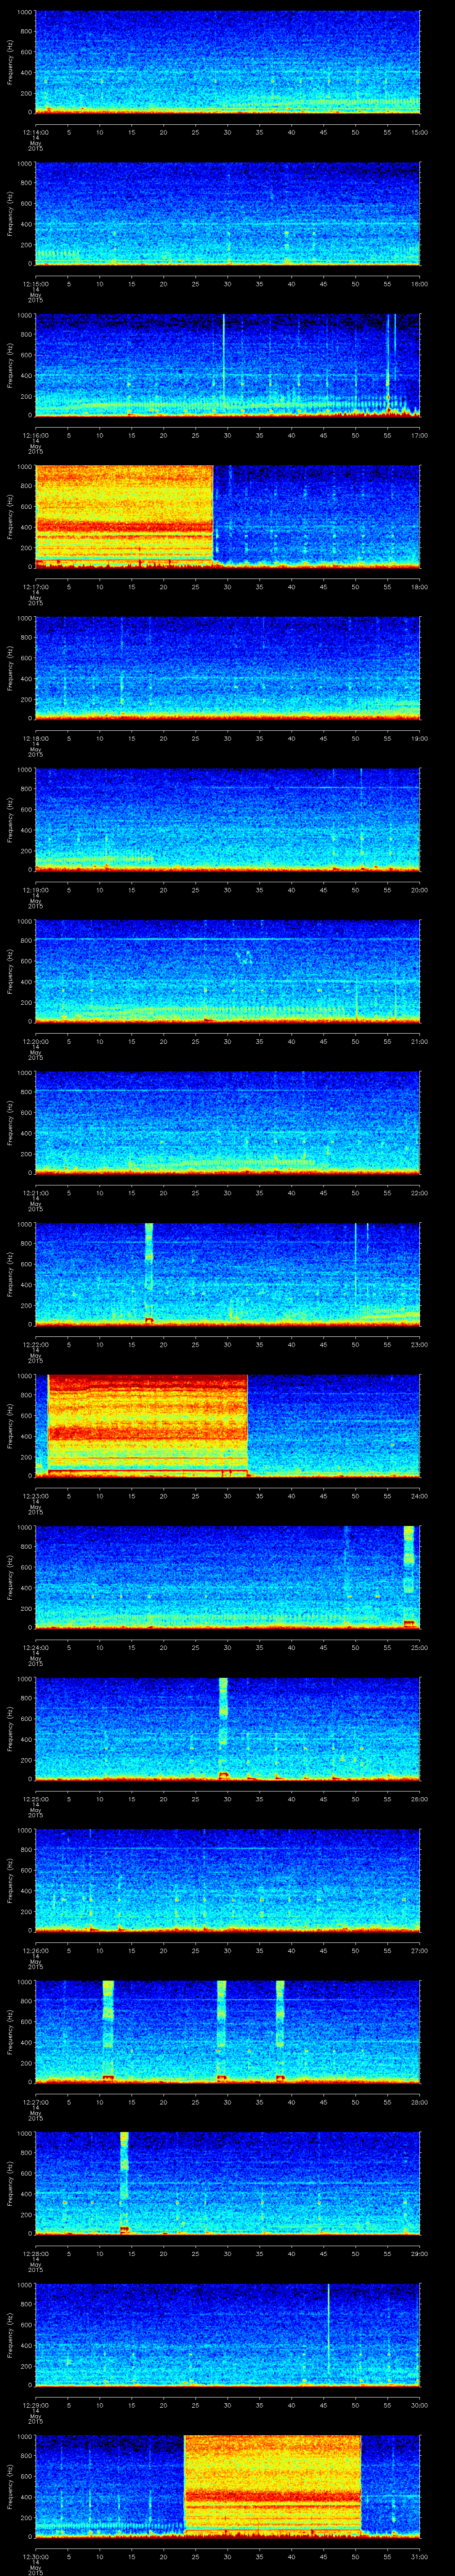Select the red broadband noise block in the 12:23:00 plot

pos(148,1425)
